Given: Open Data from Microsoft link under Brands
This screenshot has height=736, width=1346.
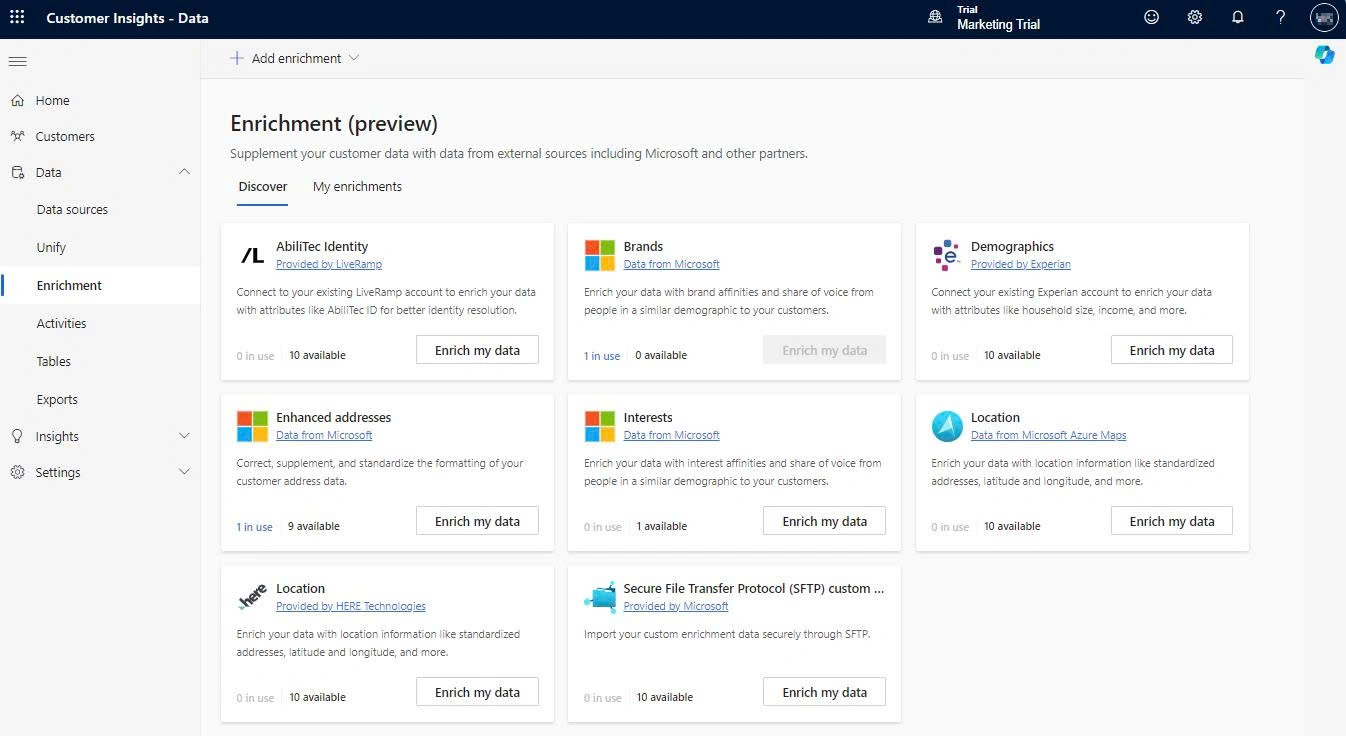Looking at the screenshot, I should (x=672, y=265).
